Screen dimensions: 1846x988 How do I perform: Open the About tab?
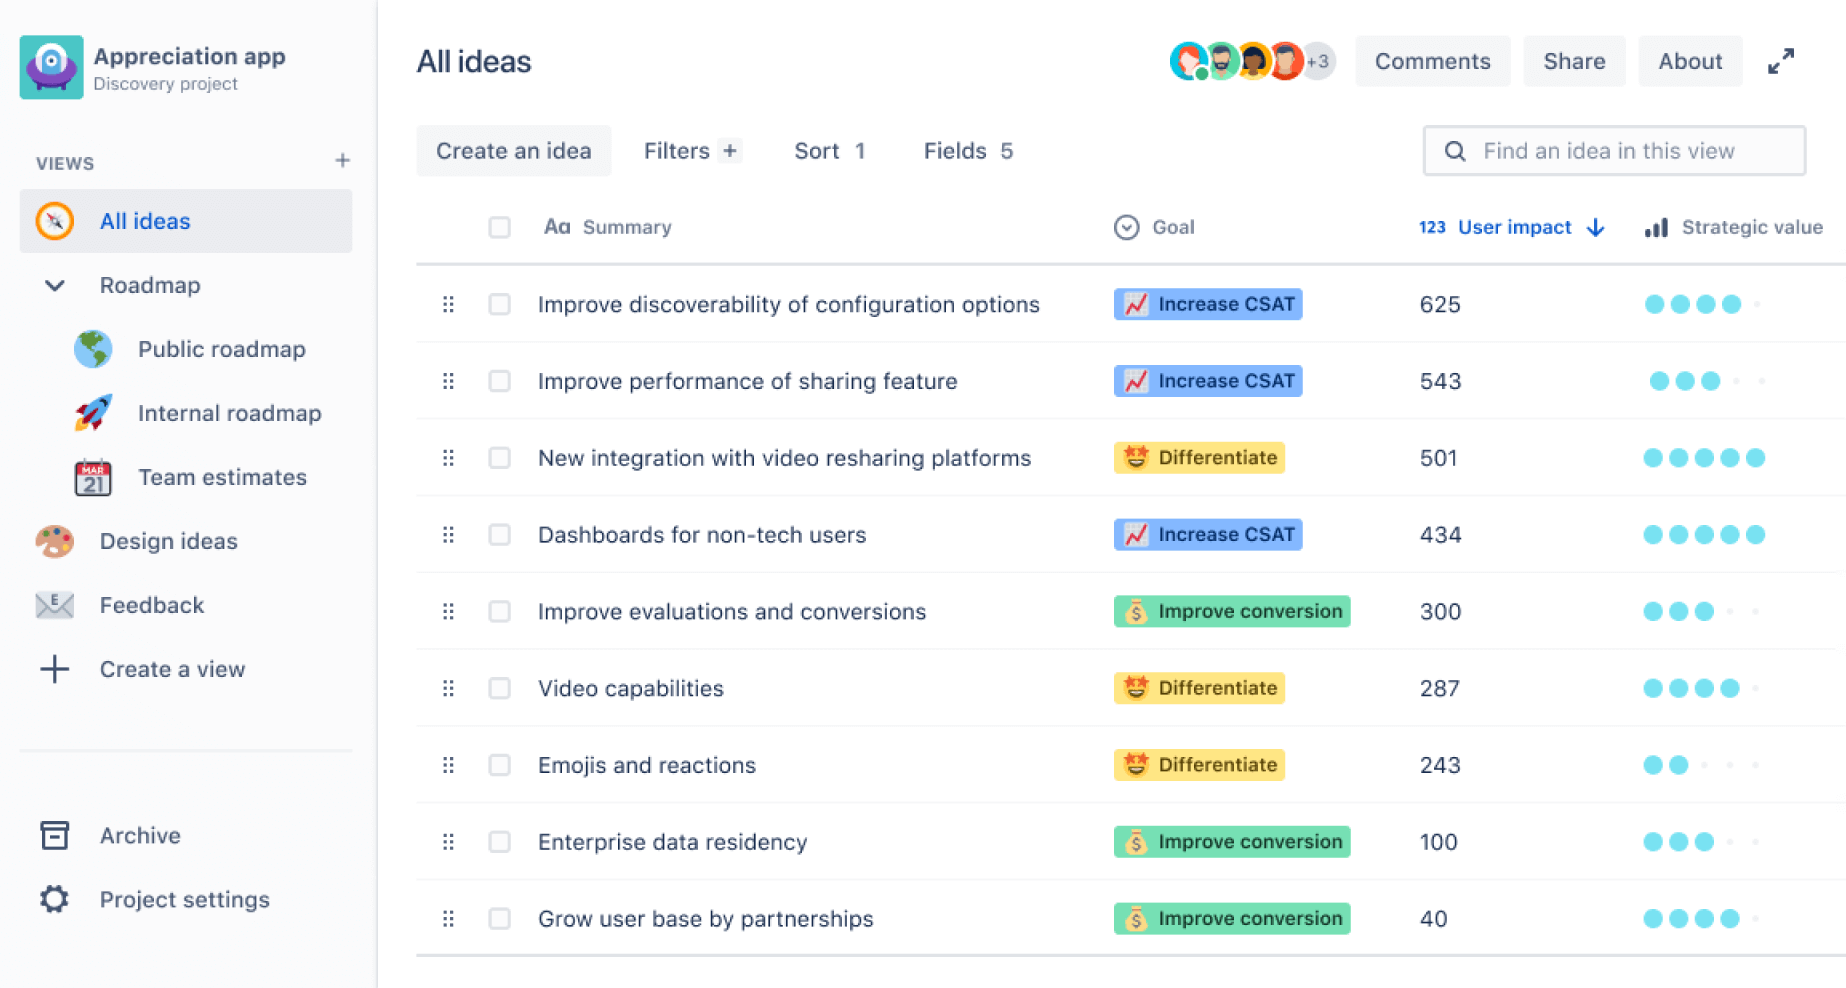[x=1689, y=61]
